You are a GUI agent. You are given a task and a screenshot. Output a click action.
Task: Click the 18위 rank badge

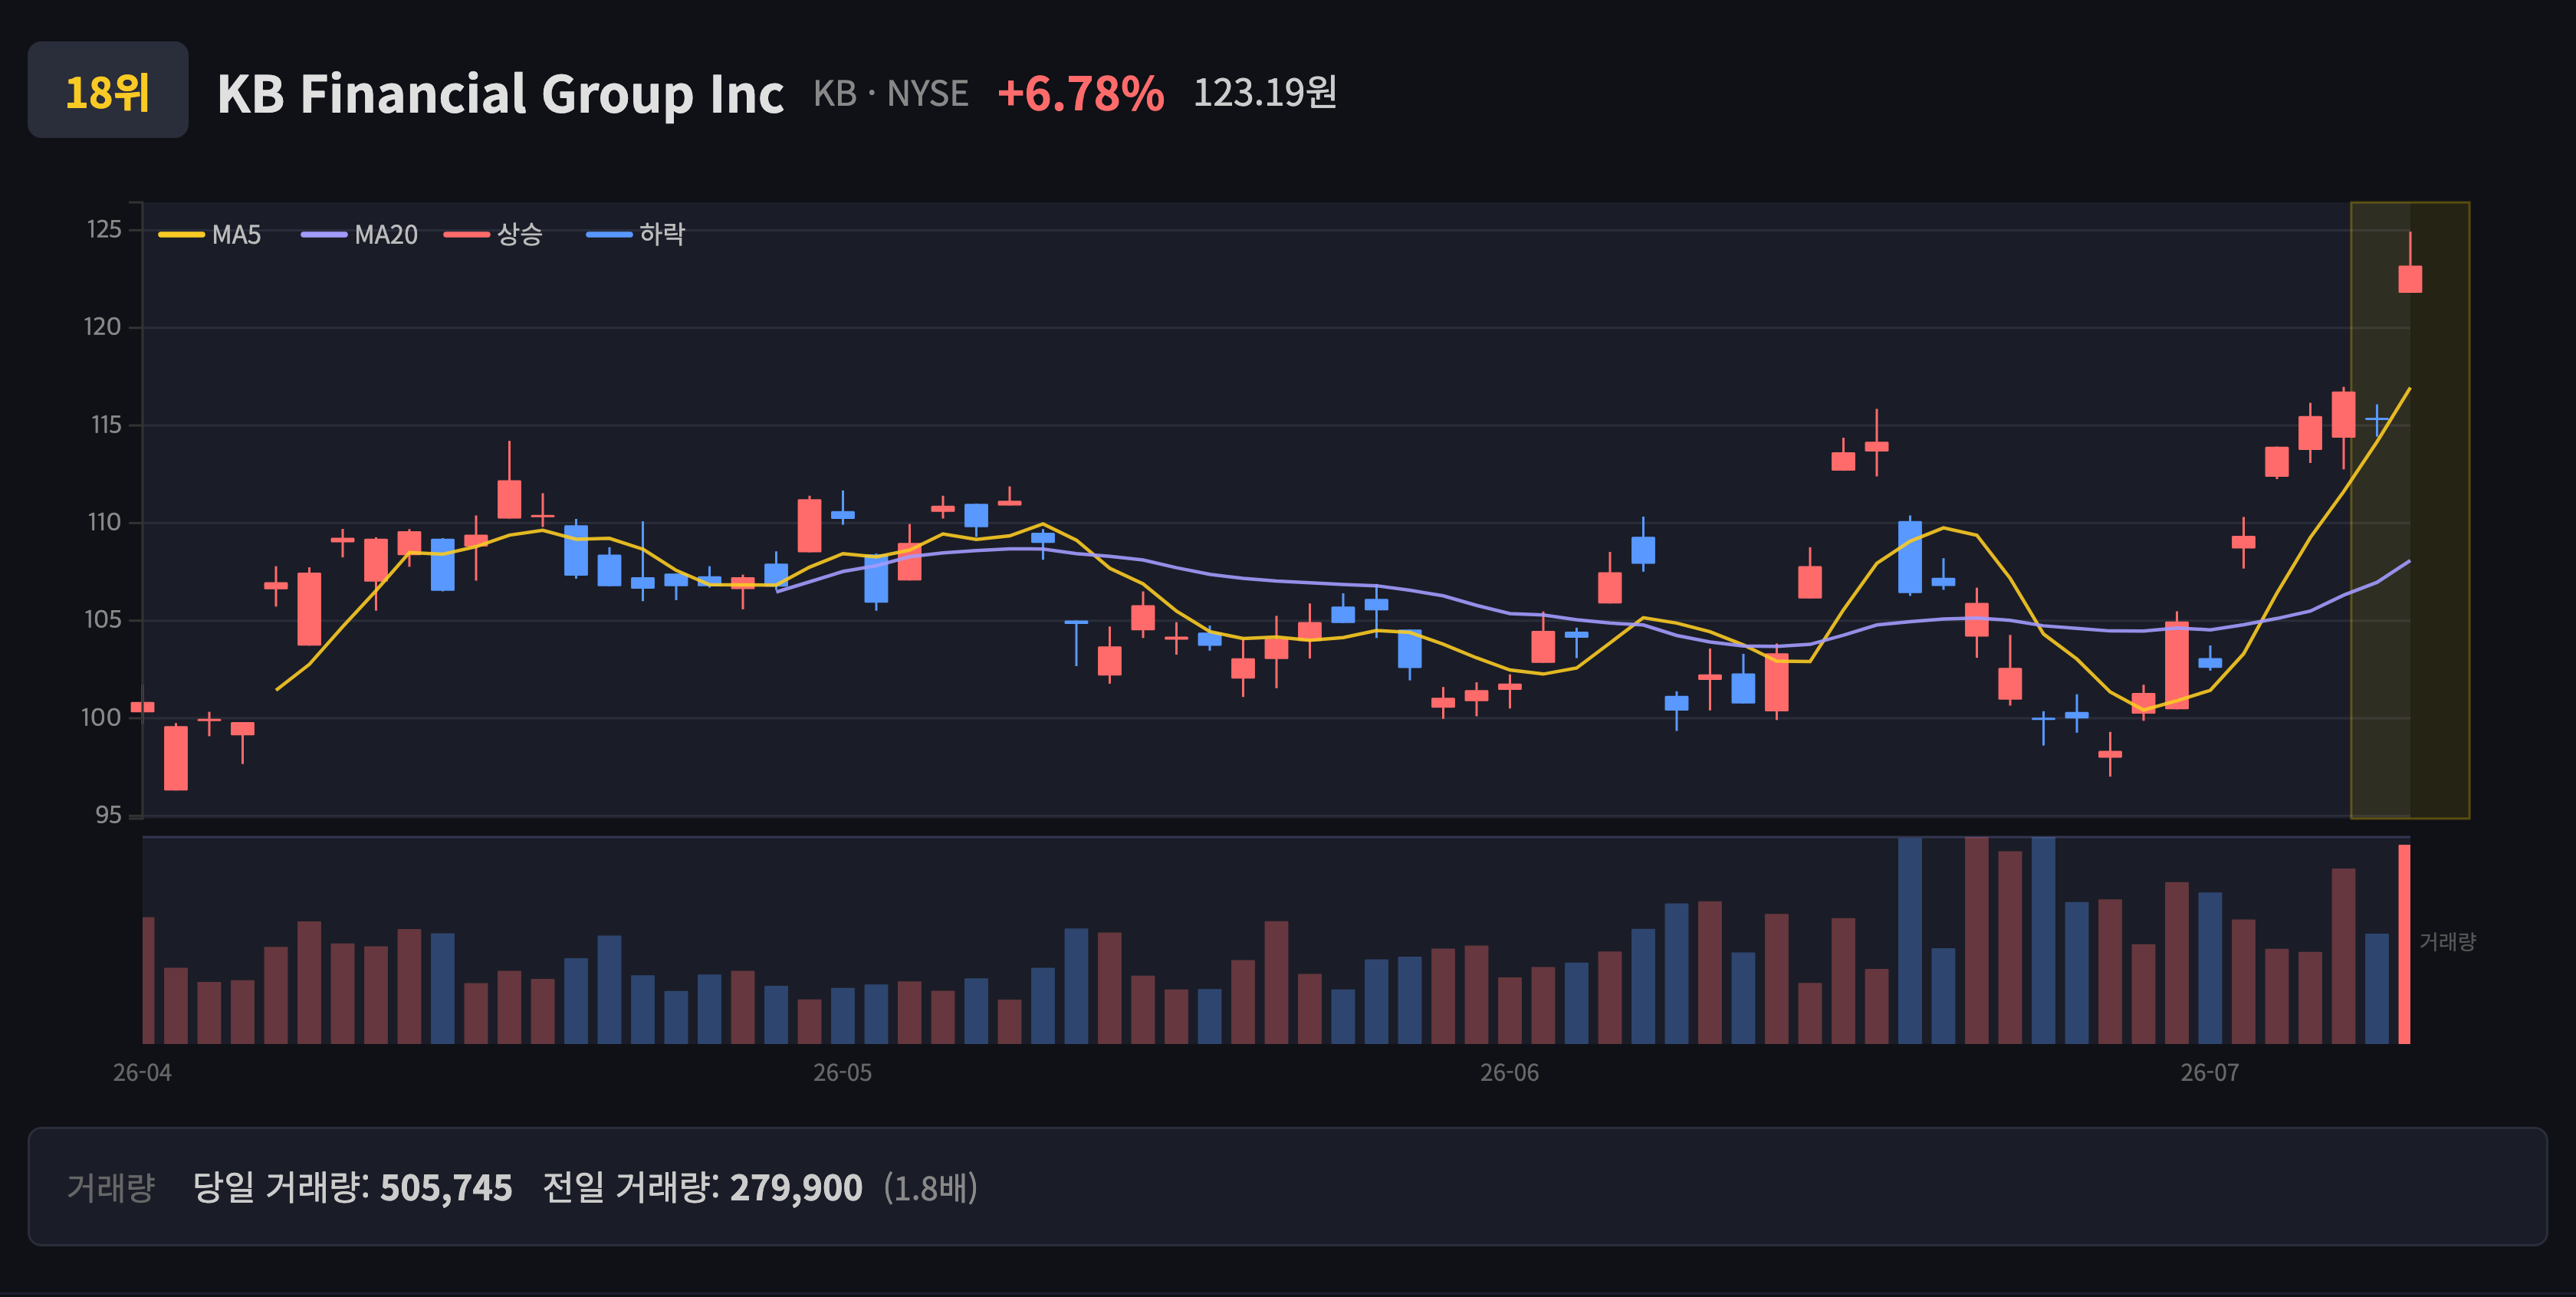point(108,90)
